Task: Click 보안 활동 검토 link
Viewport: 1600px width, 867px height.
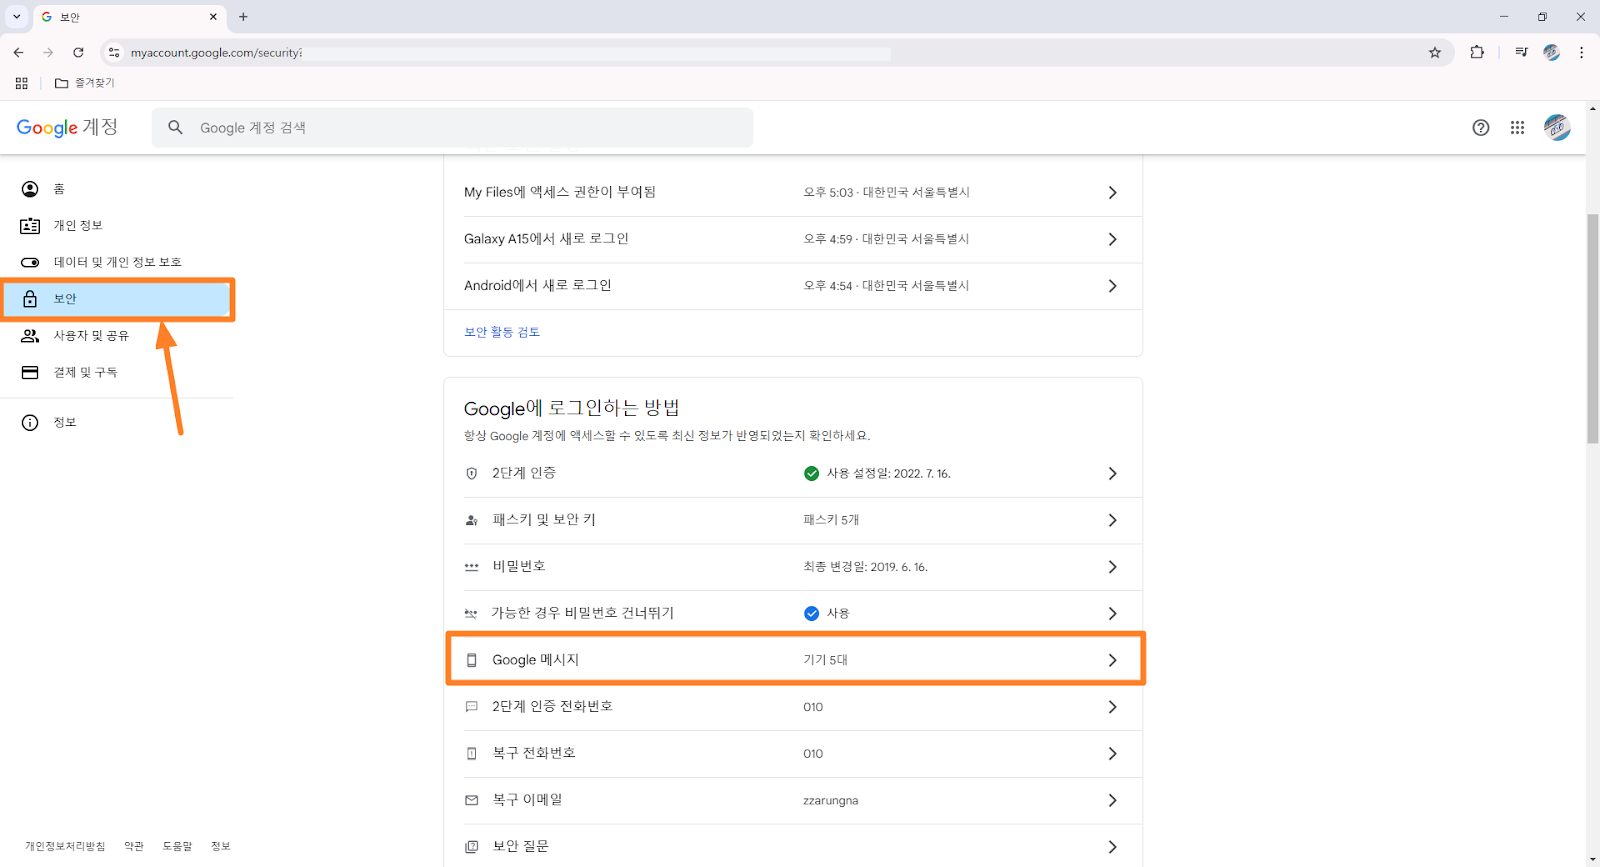Action: [502, 332]
